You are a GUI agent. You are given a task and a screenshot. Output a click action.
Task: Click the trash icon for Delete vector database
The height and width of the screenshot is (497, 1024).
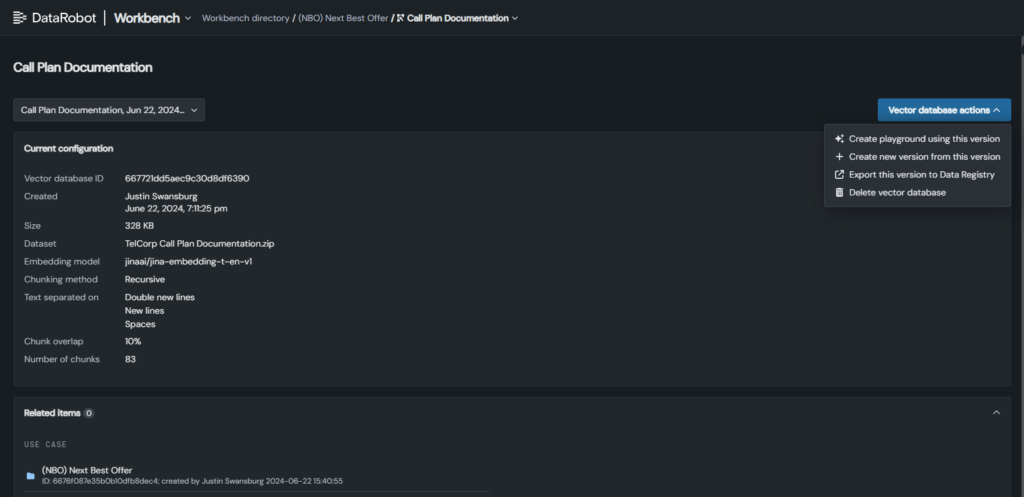click(839, 193)
